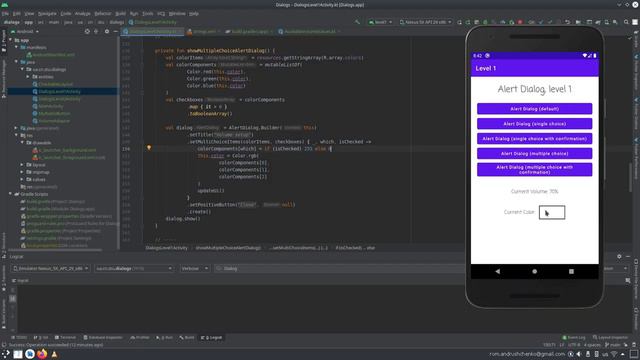Screen dimensions: 640x360
Task: Expand the values folder
Action: [x=22, y=180]
